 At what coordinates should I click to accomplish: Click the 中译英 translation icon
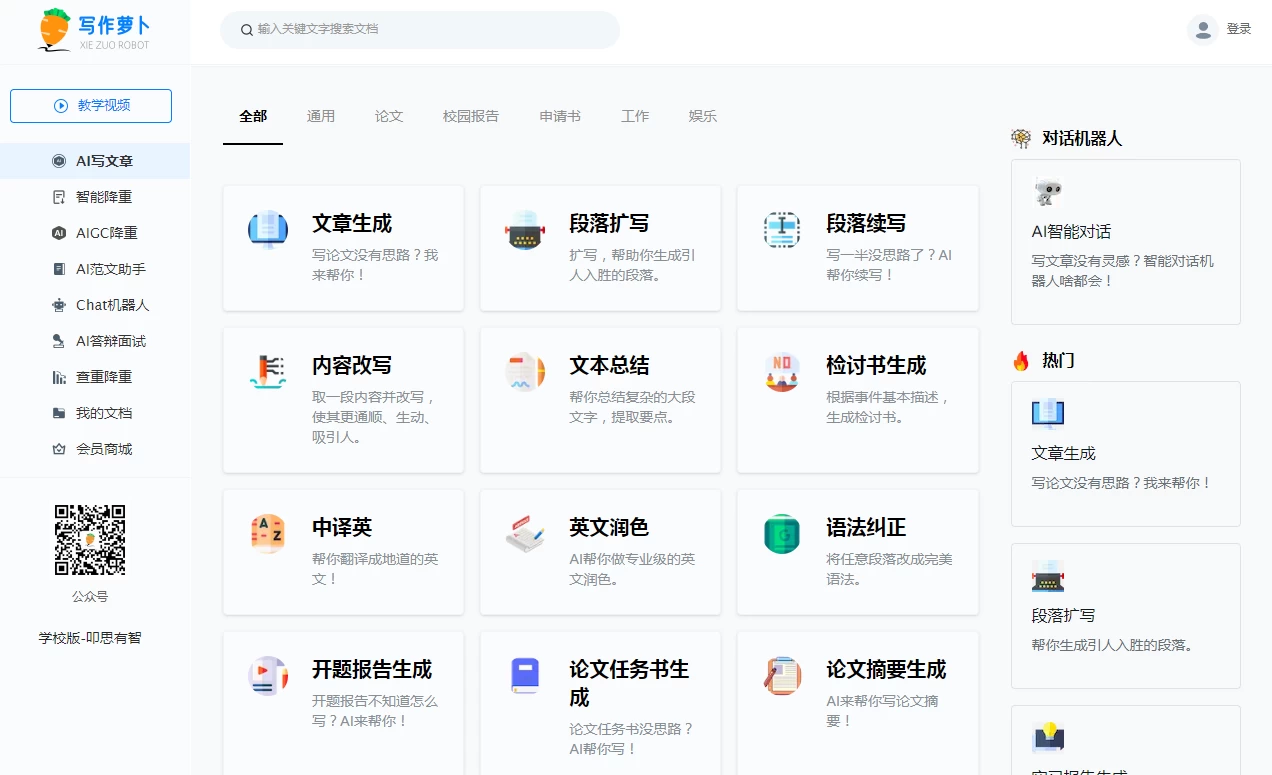267,534
